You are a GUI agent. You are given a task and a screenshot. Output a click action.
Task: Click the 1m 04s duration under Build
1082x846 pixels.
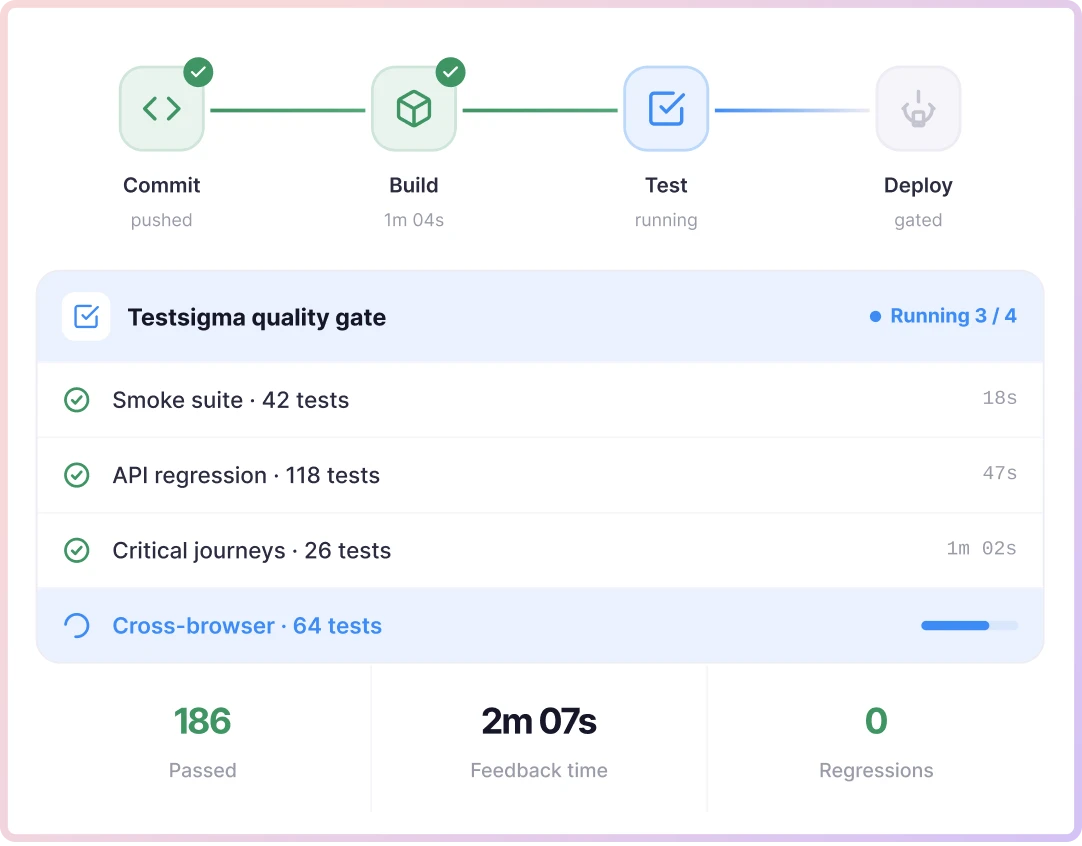click(x=414, y=219)
